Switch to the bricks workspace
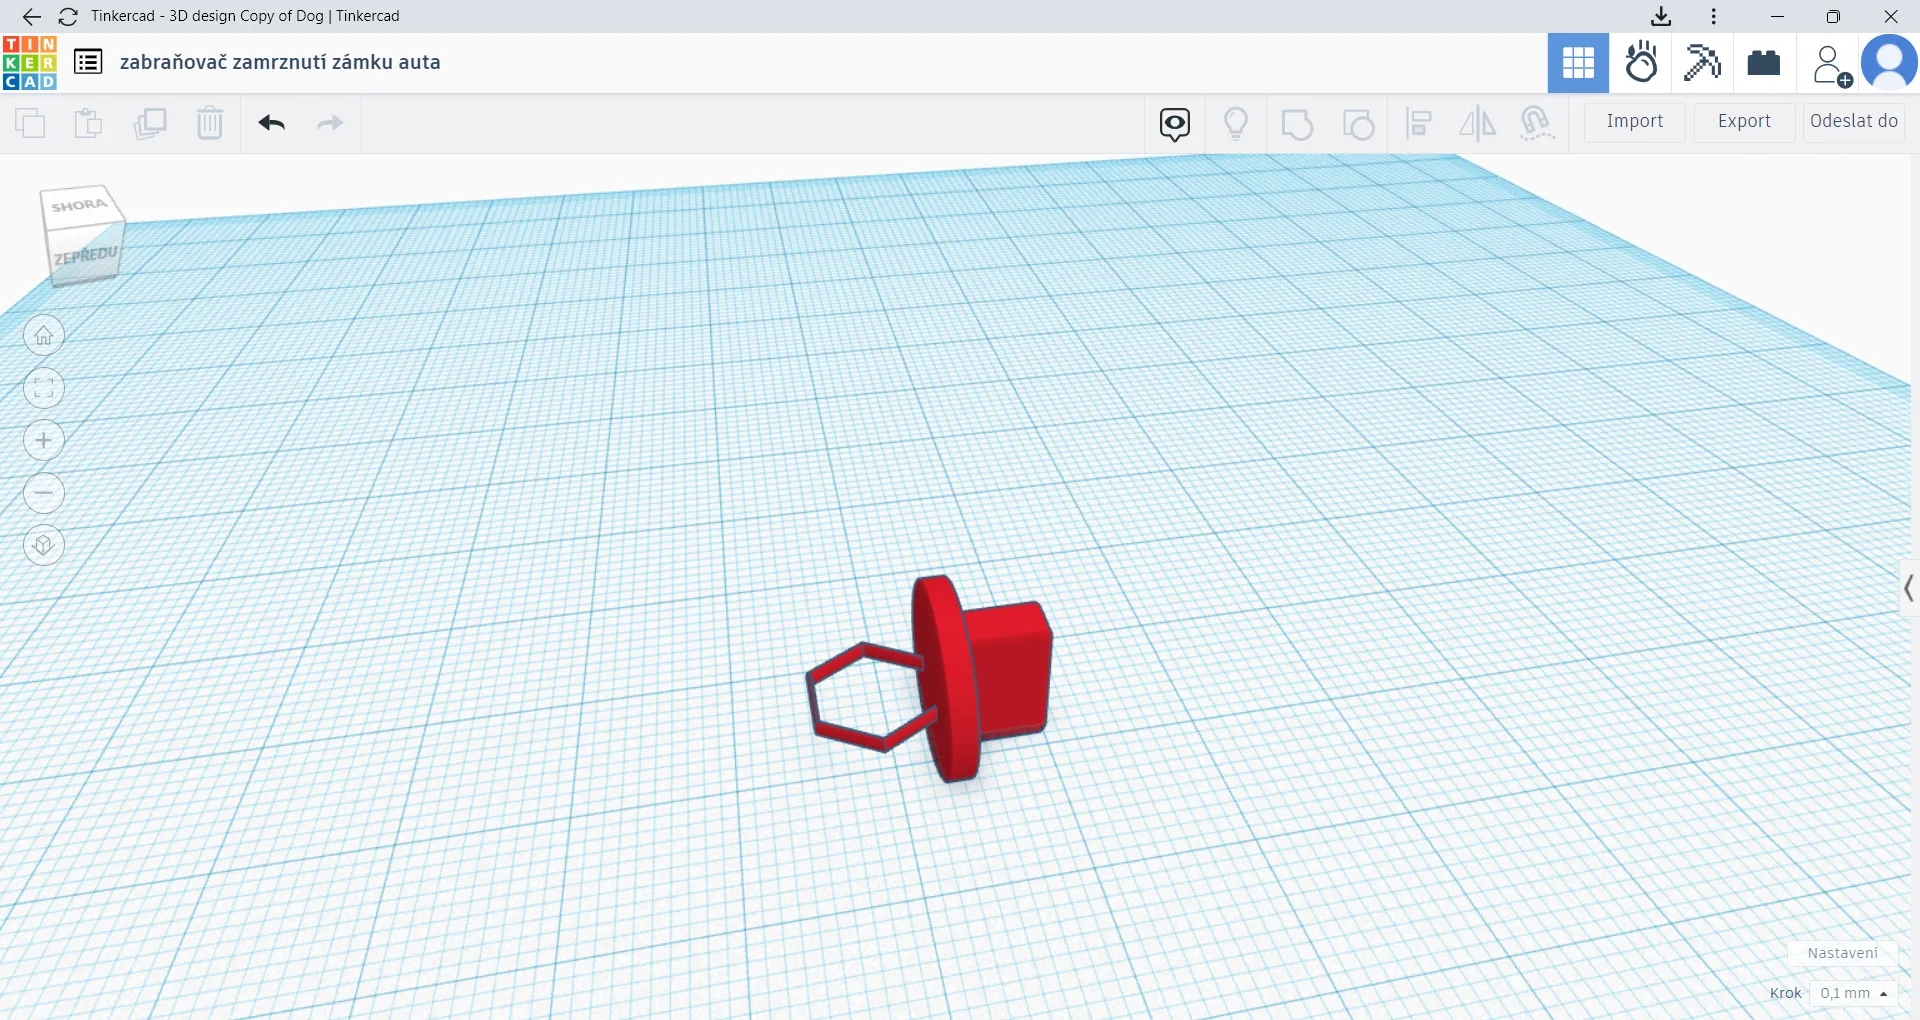Viewport: 1920px width, 1020px height. 1764,63
